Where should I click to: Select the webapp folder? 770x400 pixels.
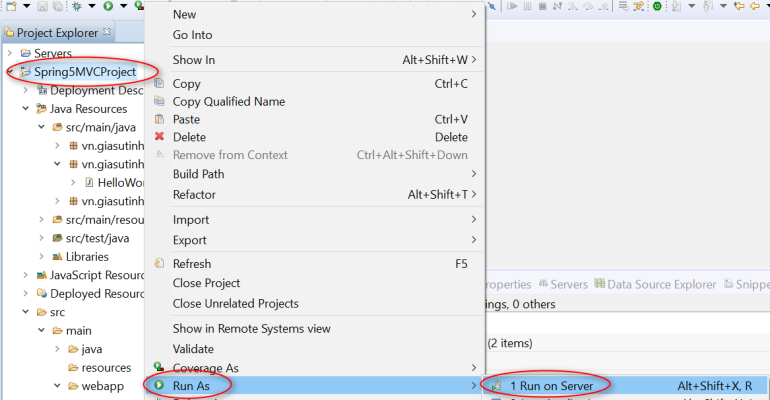pyautogui.click(x=102, y=386)
